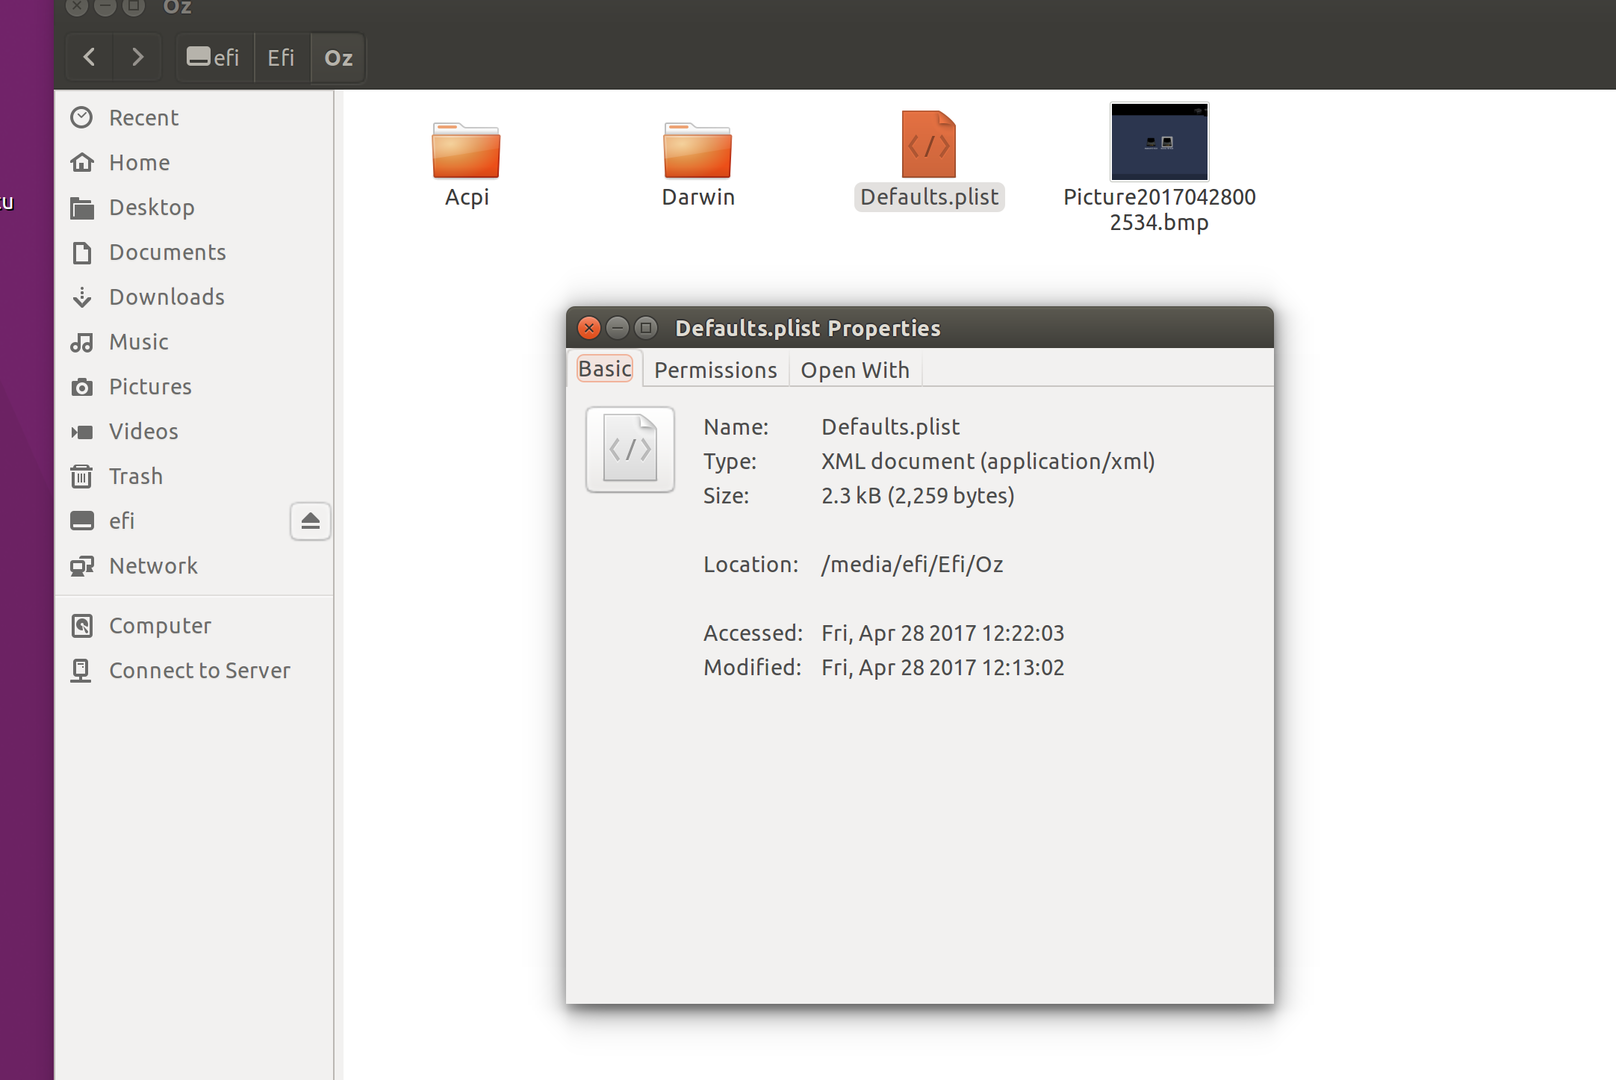Viewport: 1616px width, 1080px height.
Task: Click the file icon in Properties dialog
Action: point(630,450)
